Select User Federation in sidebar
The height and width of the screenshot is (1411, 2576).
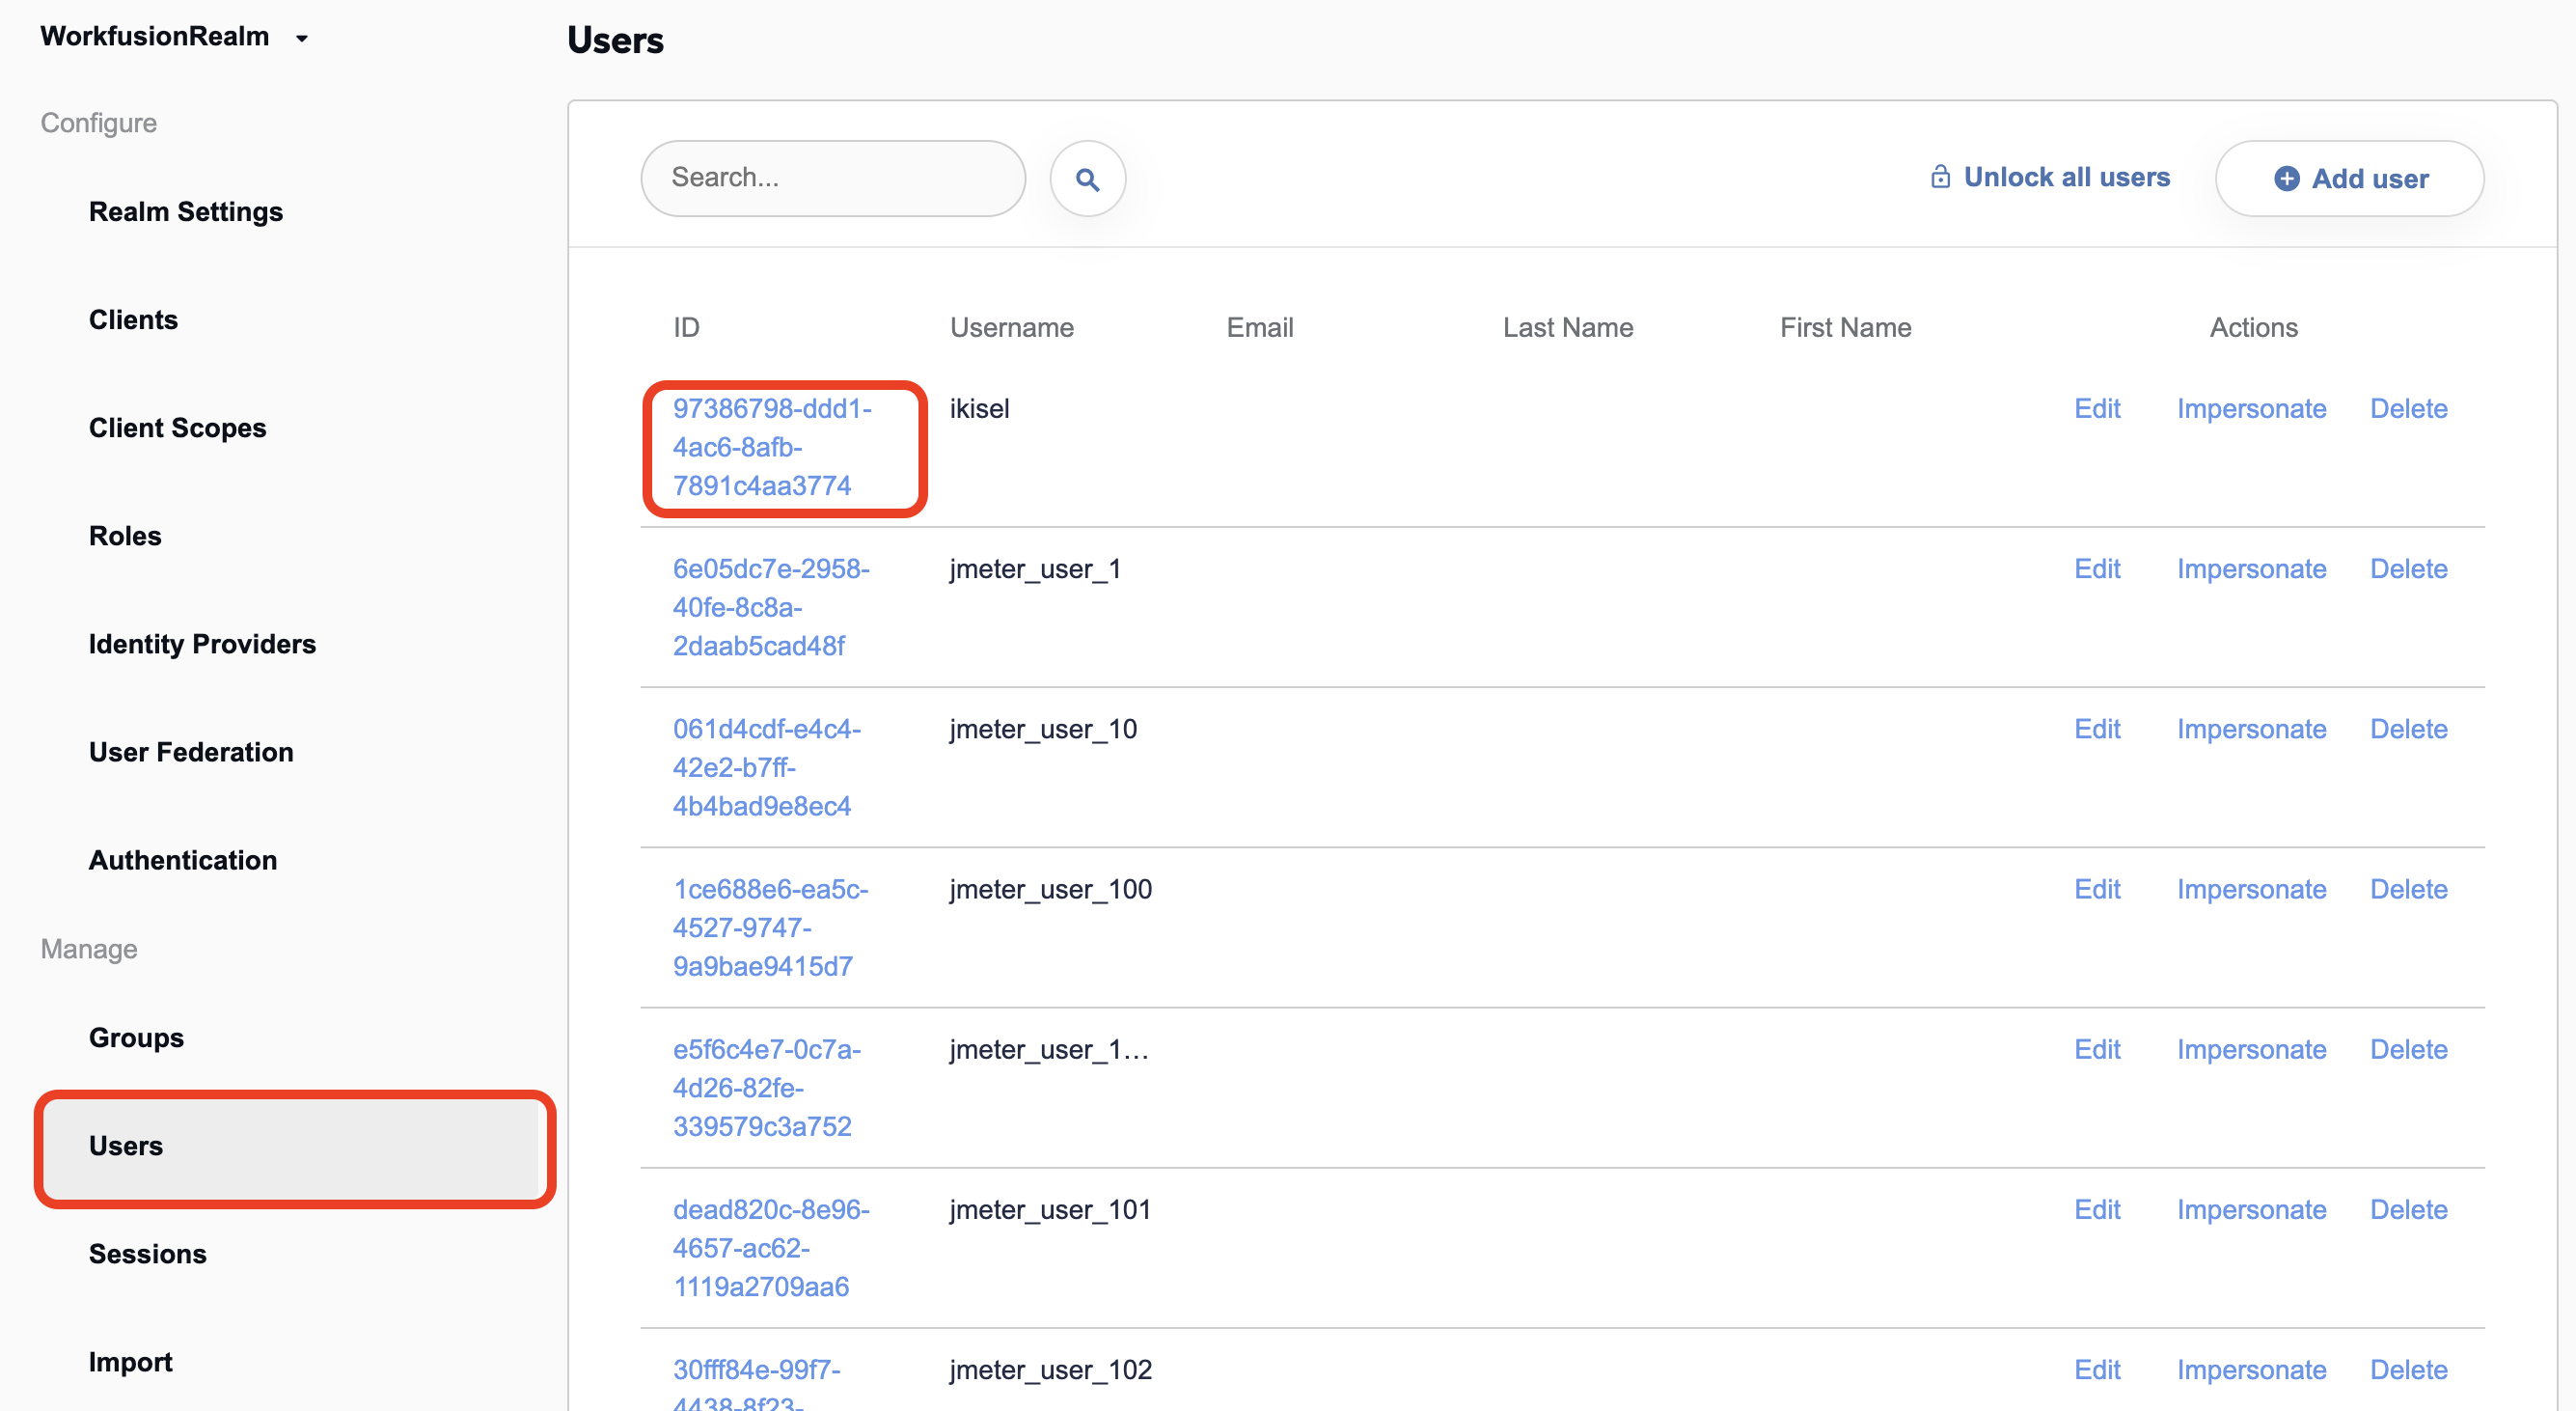(x=191, y=752)
